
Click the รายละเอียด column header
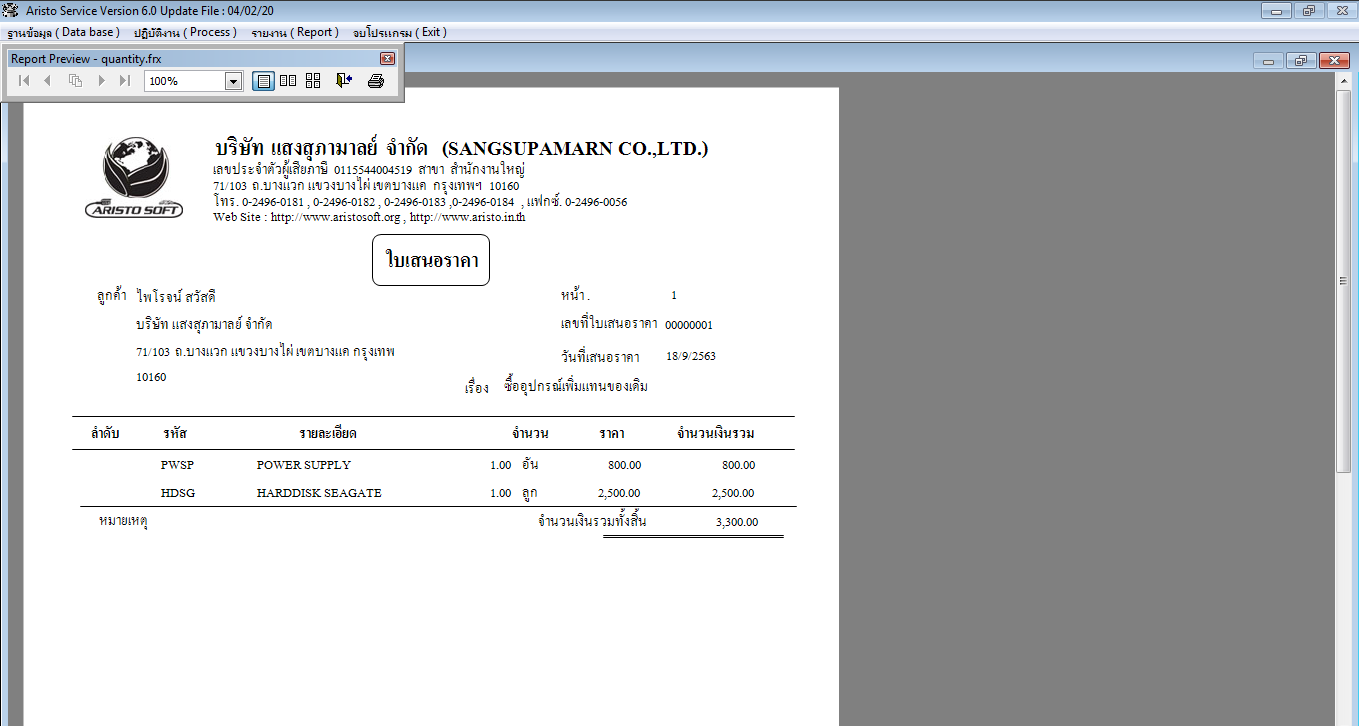[328, 434]
